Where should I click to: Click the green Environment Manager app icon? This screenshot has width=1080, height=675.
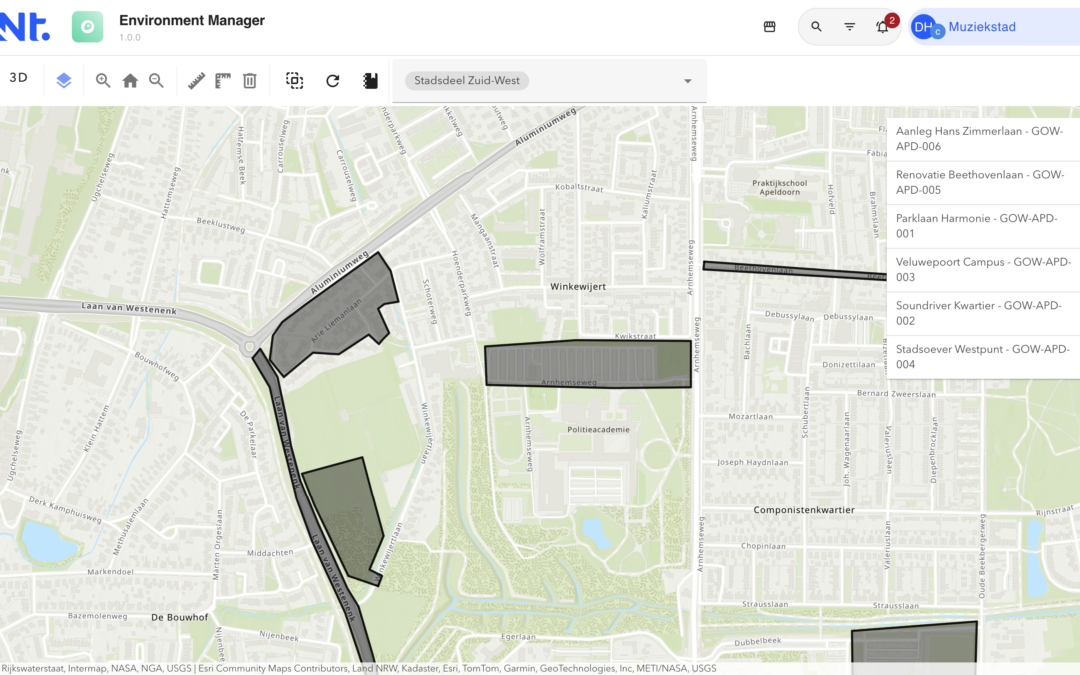[87, 27]
